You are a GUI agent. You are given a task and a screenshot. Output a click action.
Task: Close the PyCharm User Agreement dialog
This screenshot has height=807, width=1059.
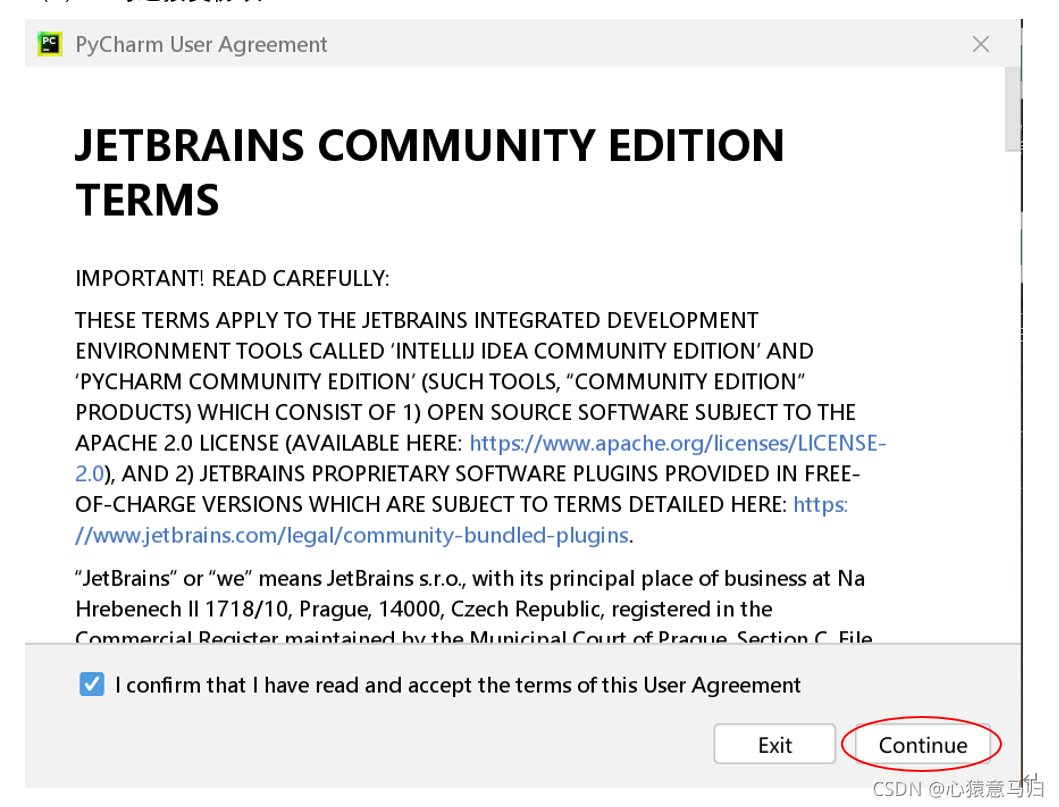click(980, 45)
